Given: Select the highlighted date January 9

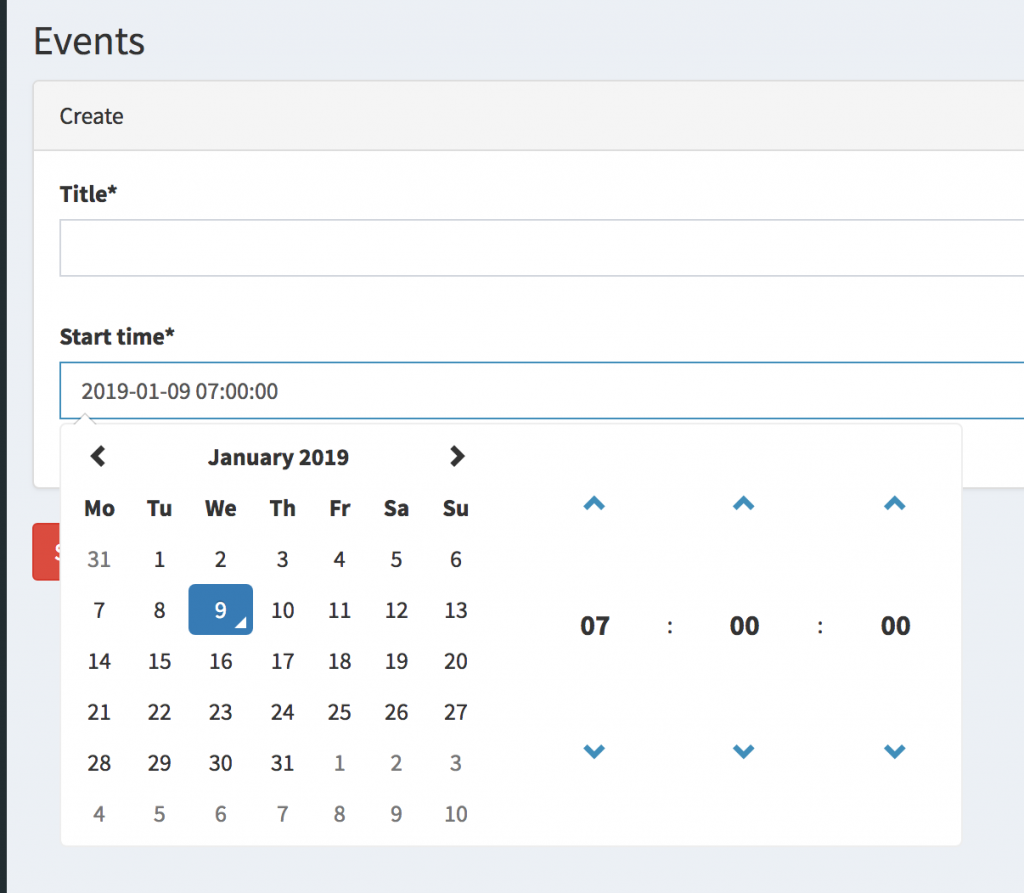Looking at the screenshot, I should [220, 610].
